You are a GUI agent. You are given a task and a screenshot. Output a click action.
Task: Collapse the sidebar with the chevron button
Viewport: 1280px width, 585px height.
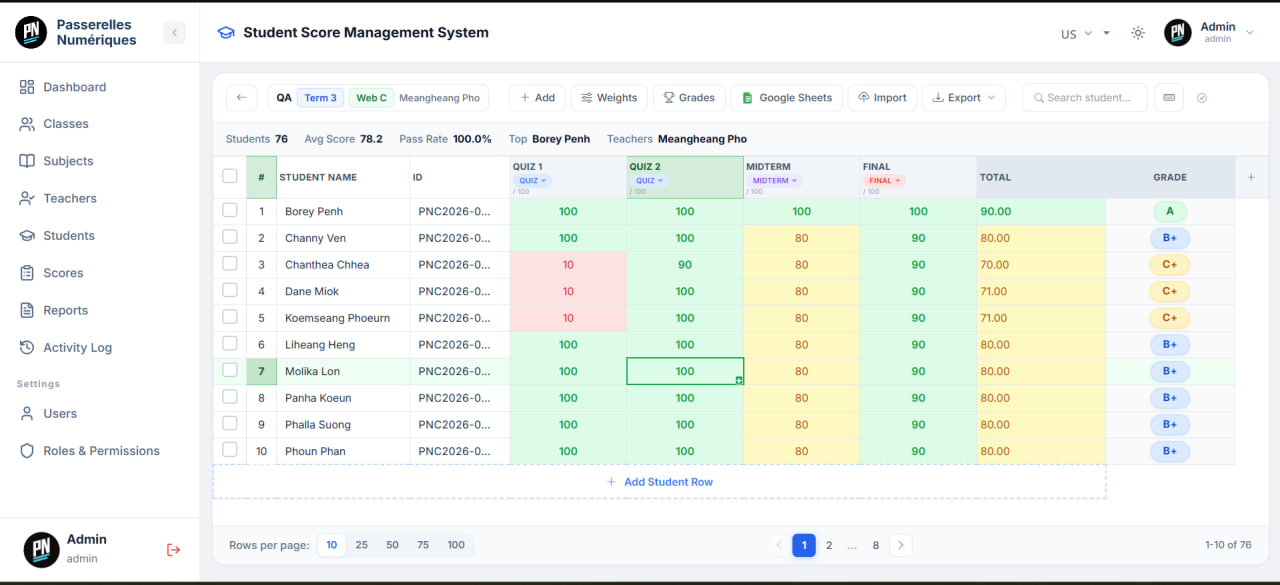[x=175, y=33]
